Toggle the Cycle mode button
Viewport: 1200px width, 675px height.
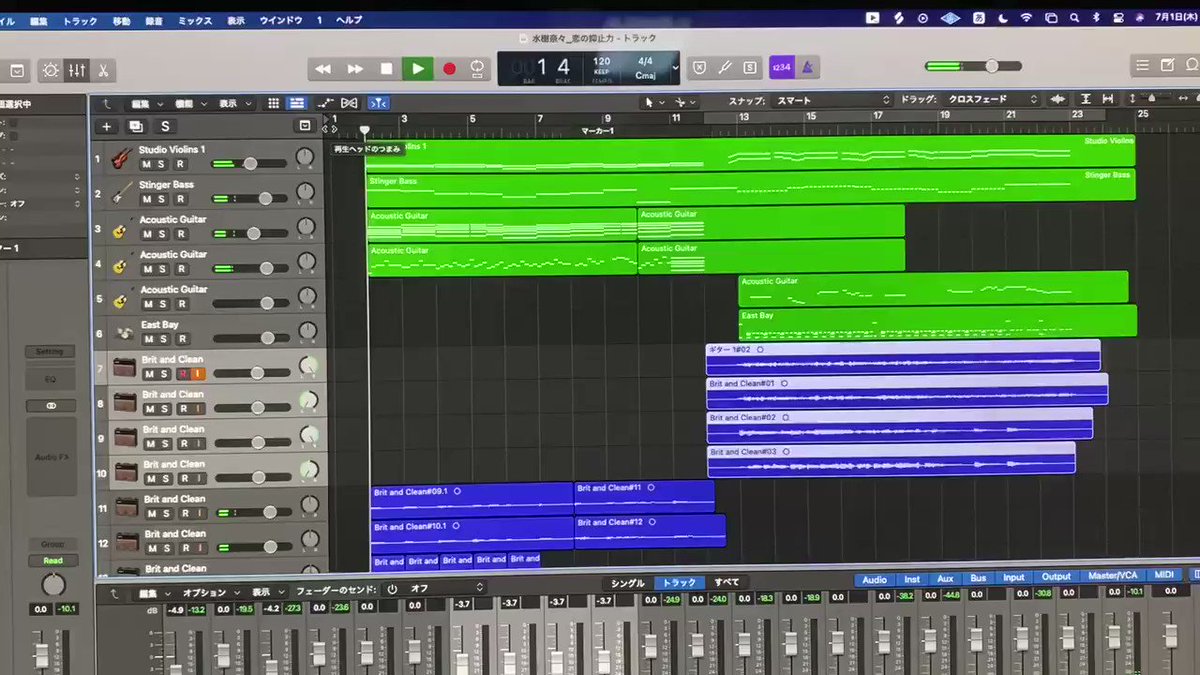[478, 68]
